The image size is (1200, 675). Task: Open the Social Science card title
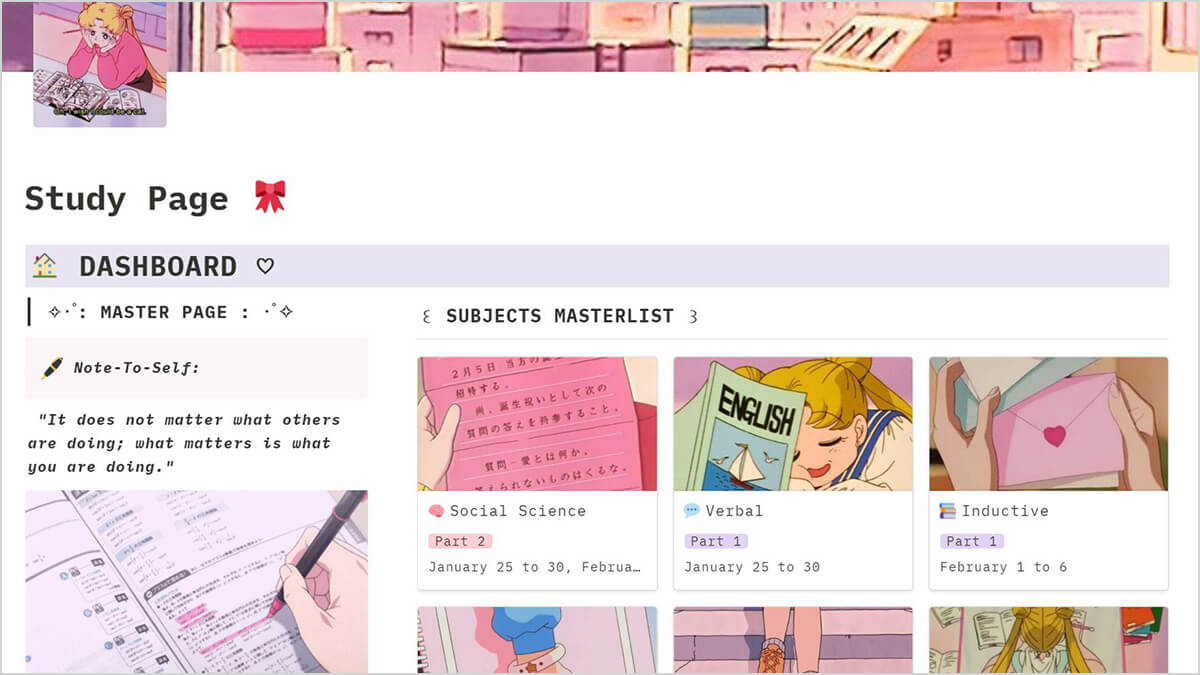(x=518, y=511)
